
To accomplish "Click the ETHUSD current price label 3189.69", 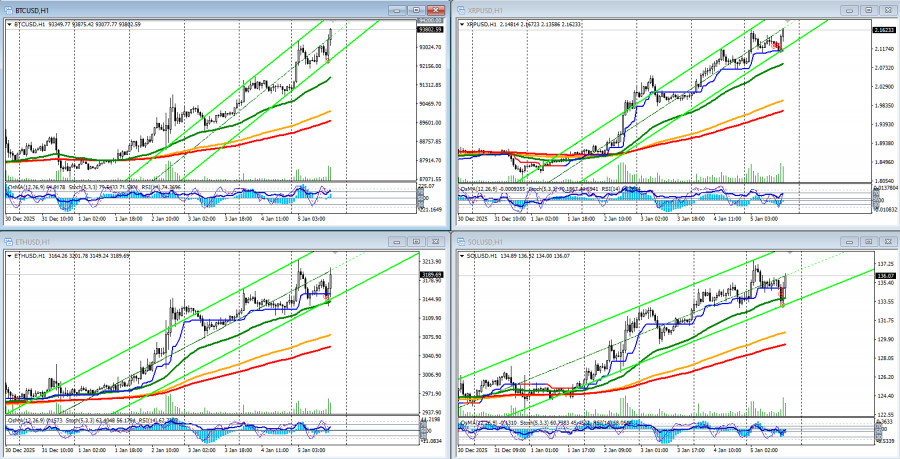I will 431,274.
